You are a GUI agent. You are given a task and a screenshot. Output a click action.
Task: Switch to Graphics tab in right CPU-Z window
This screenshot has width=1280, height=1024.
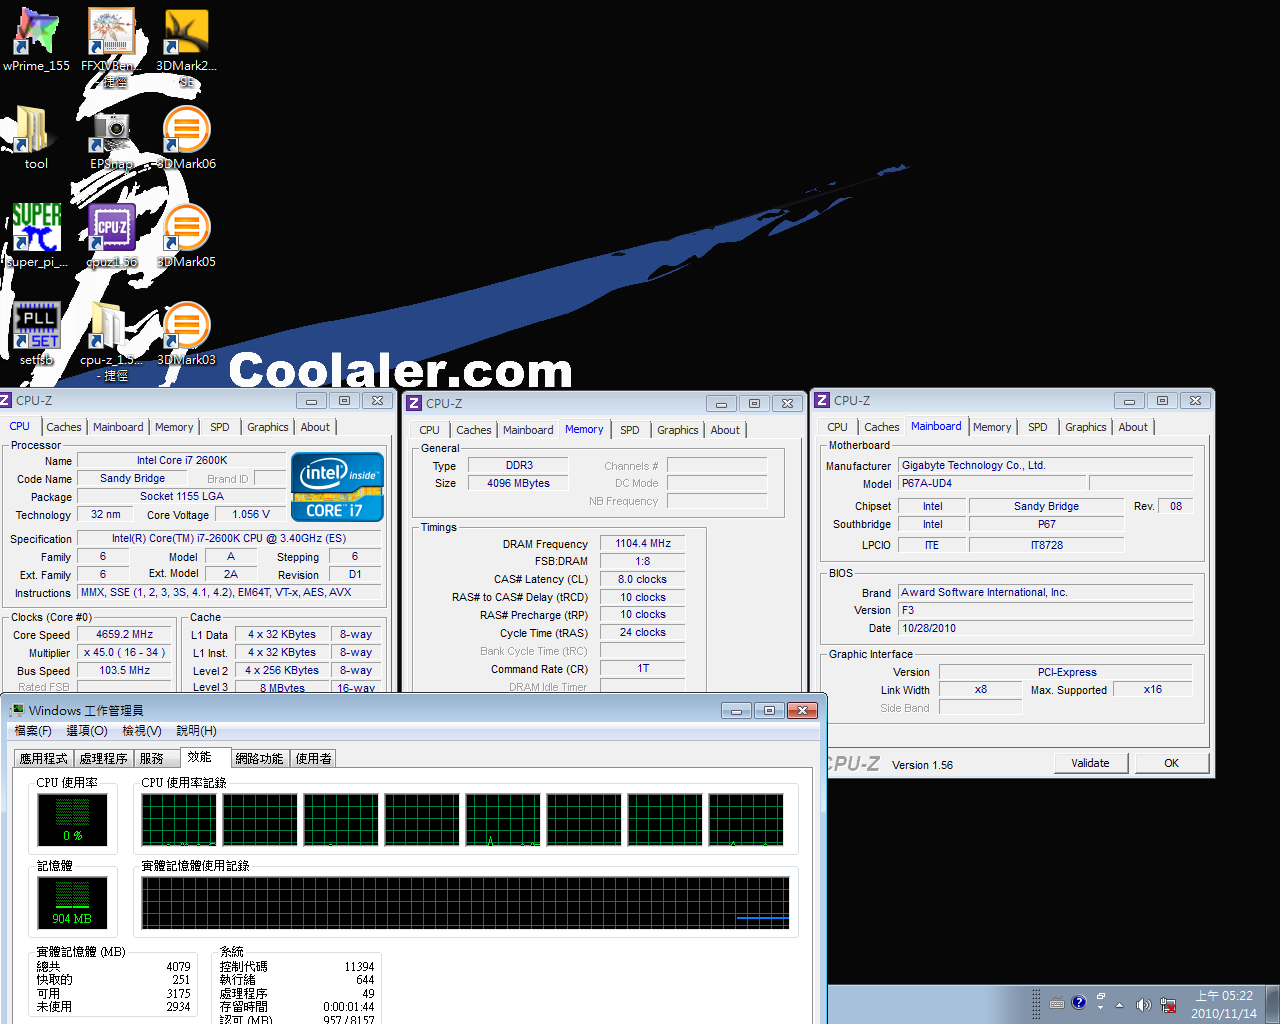tap(1086, 427)
